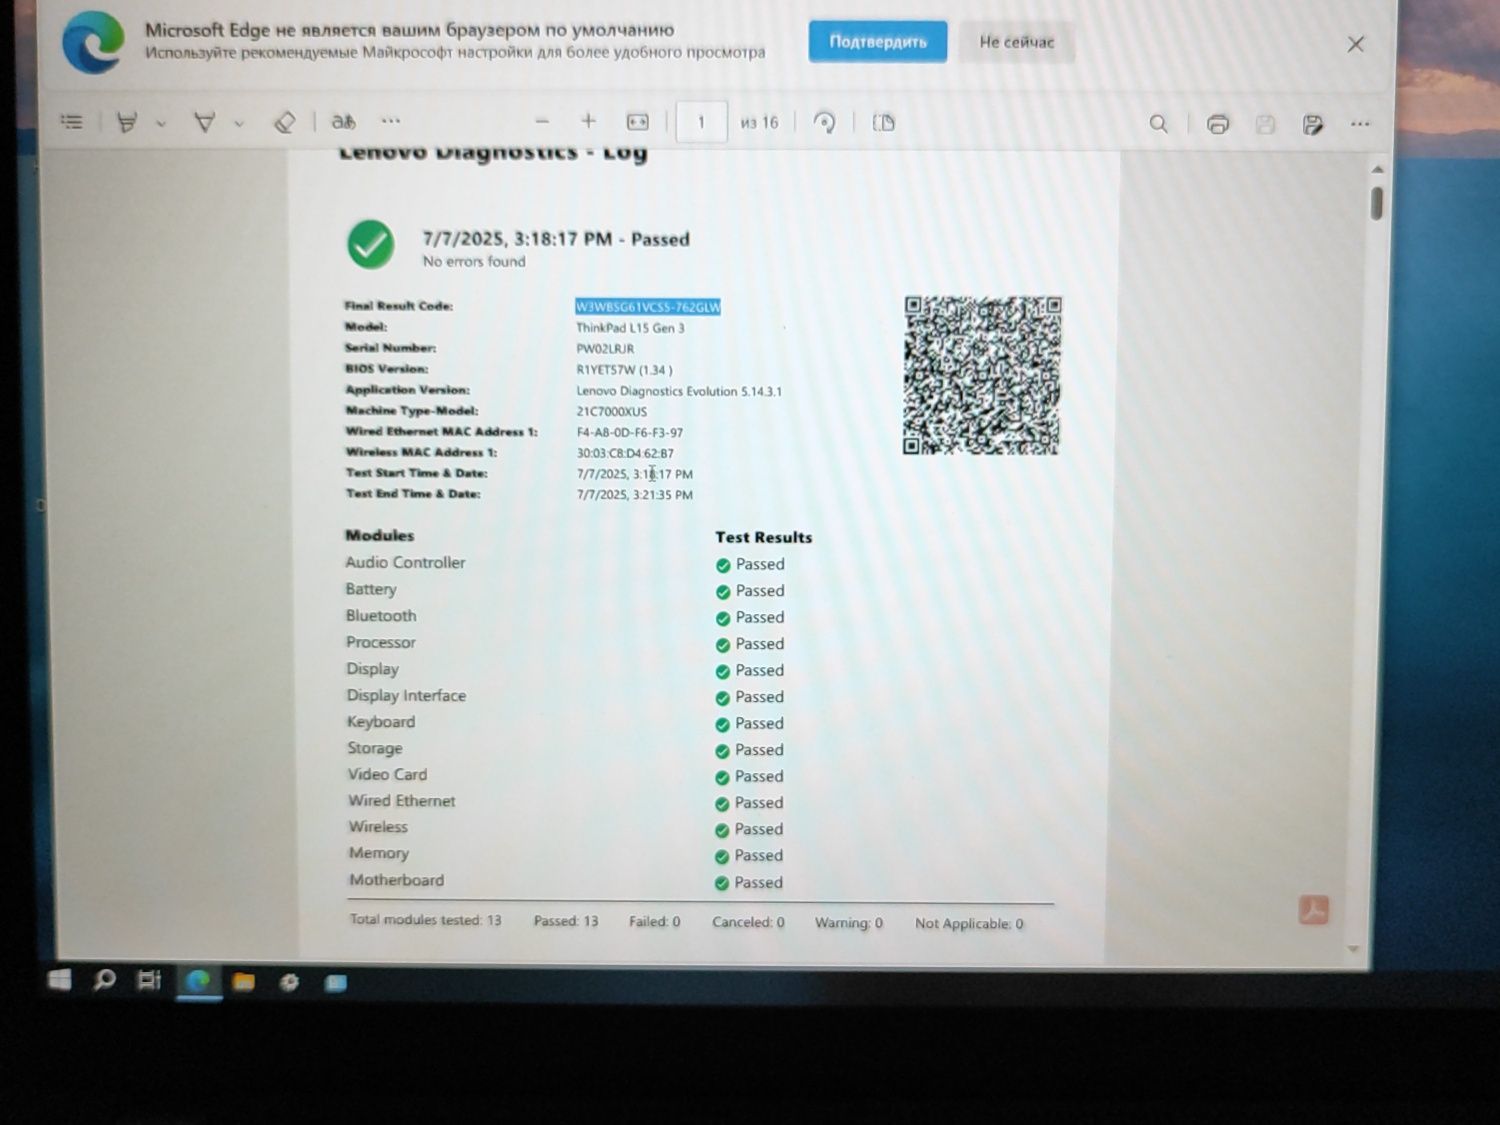Click the QR code image
Viewport: 1500px width, 1125px height.
981,375
